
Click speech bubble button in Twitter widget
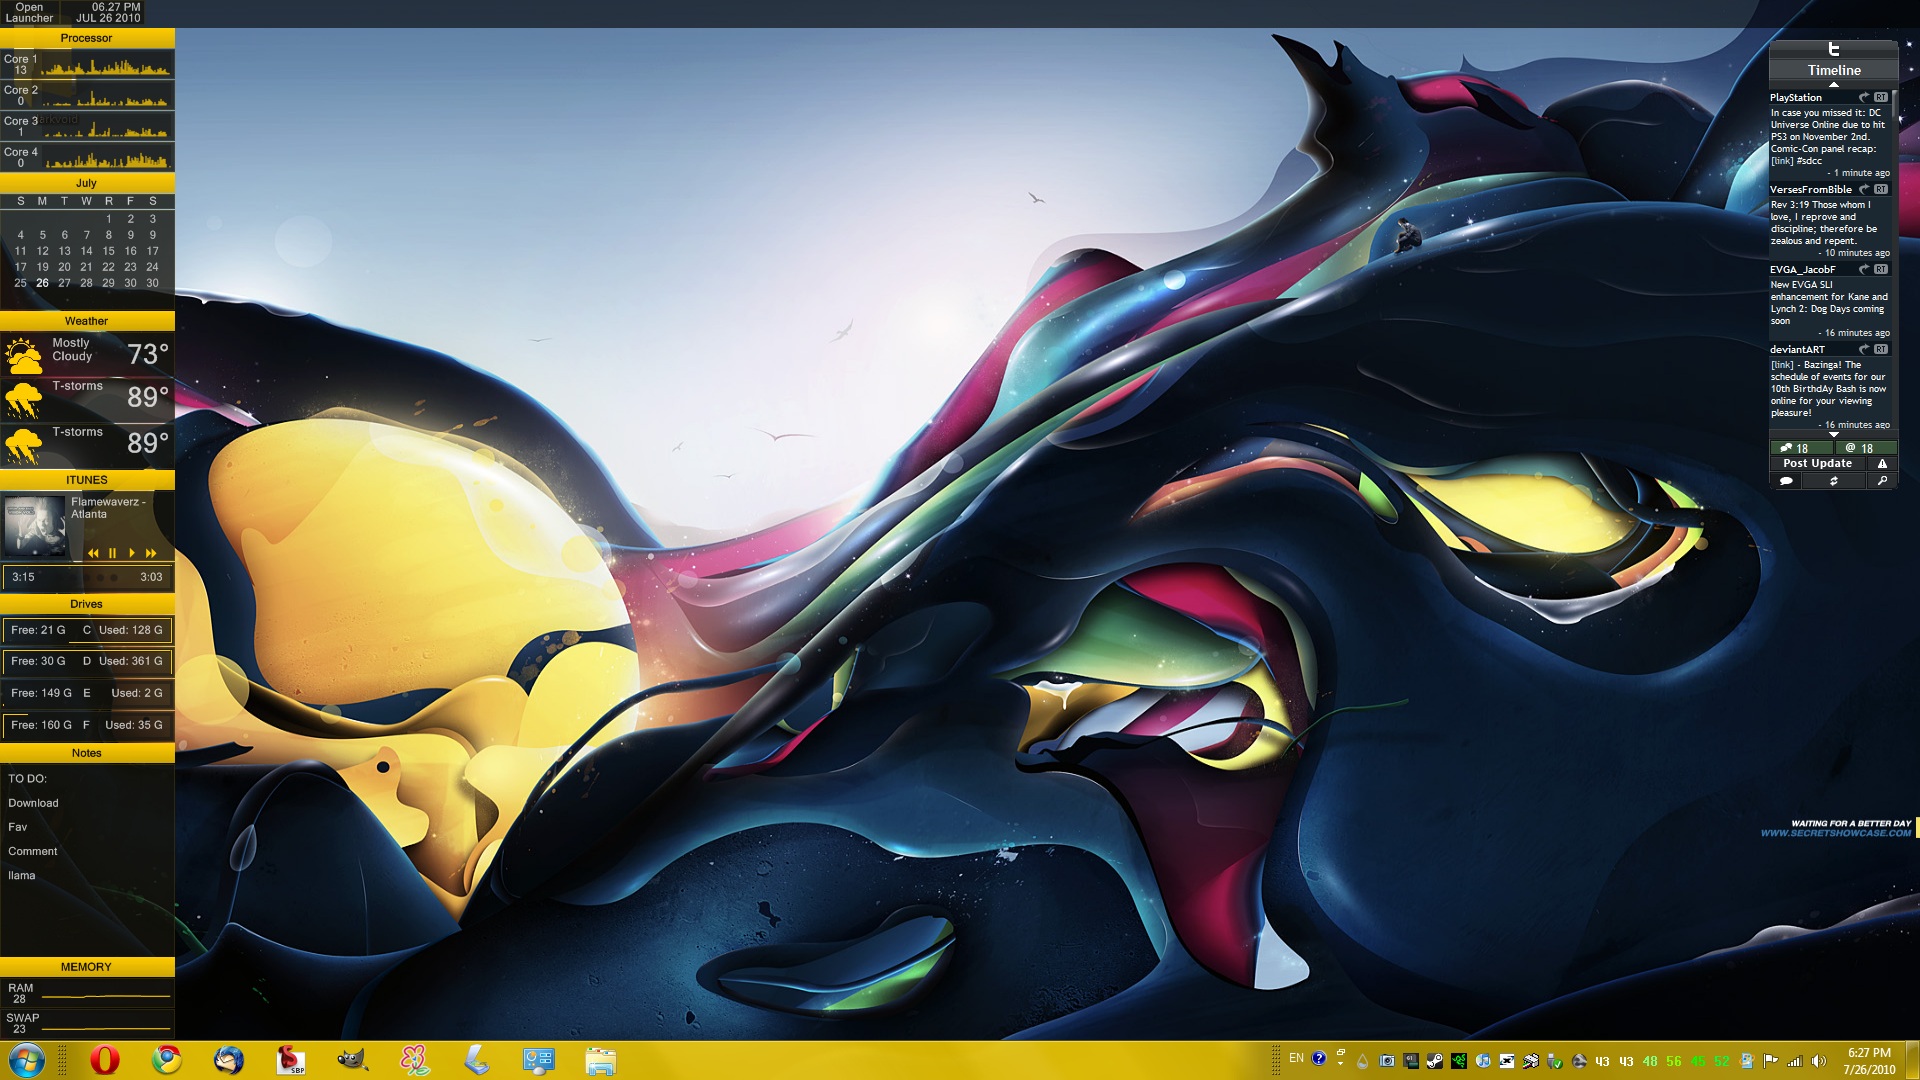point(1786,481)
